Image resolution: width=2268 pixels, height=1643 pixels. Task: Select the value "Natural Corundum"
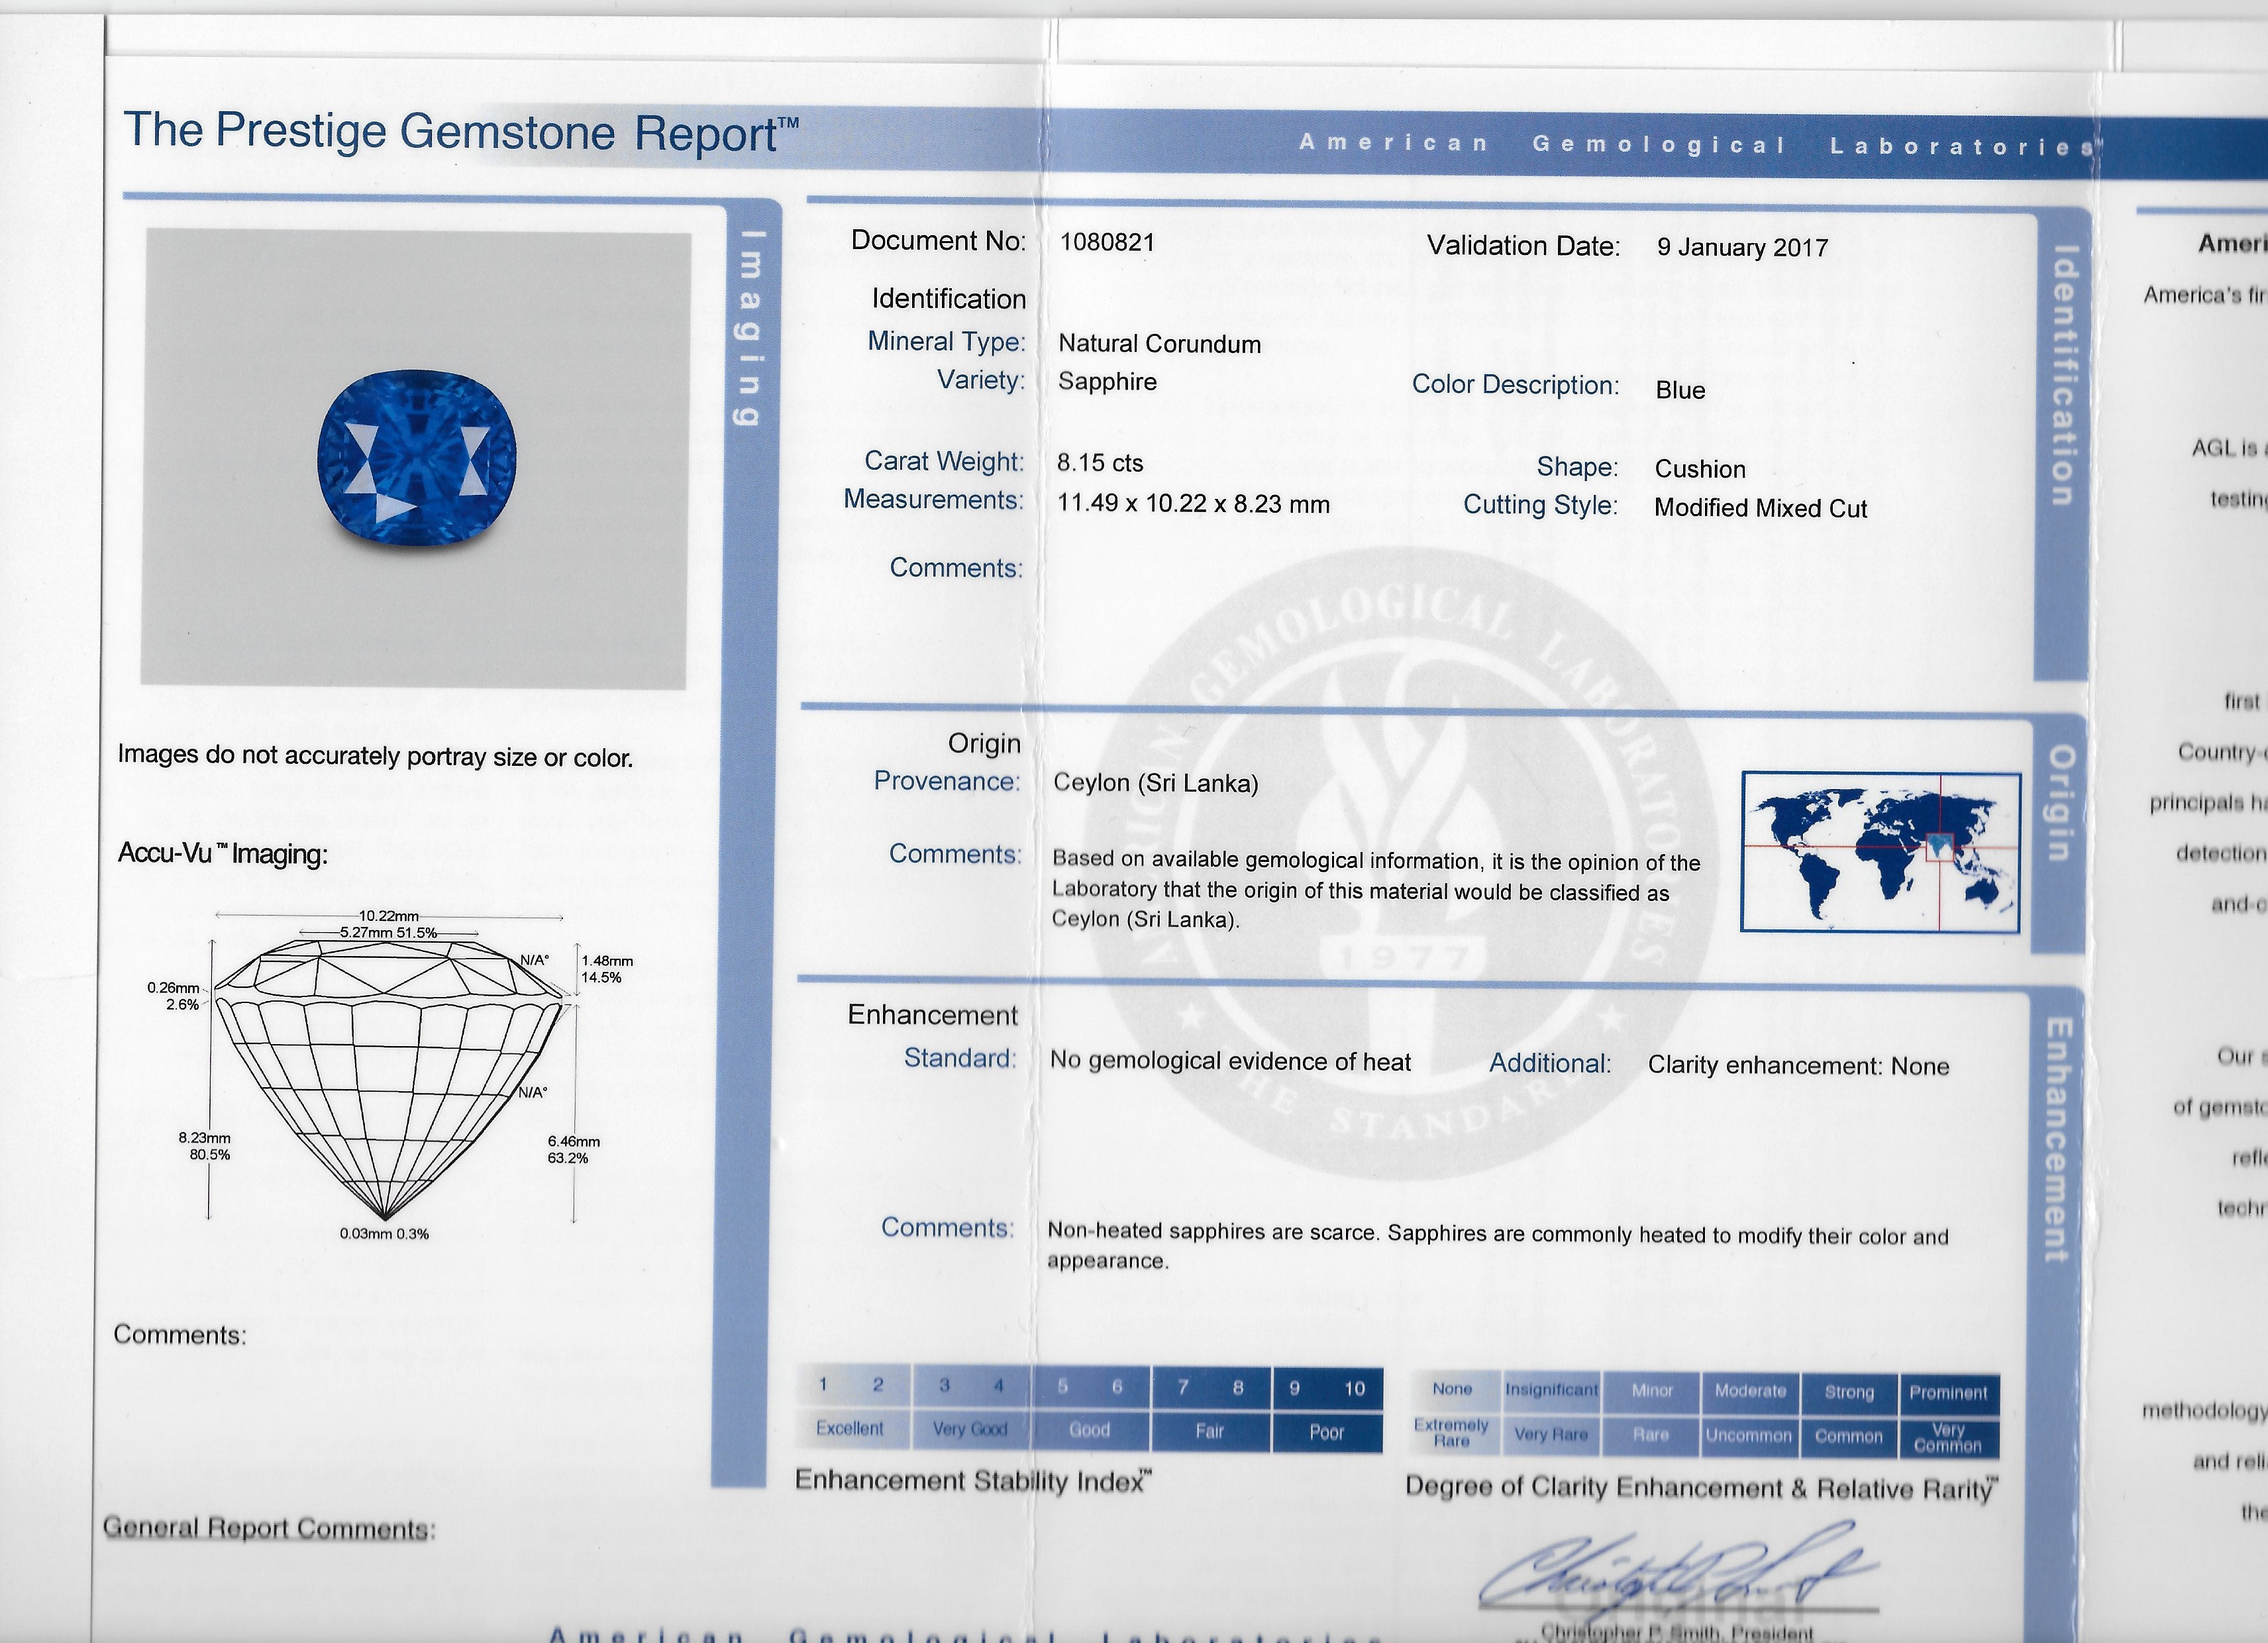pyautogui.click(x=1160, y=344)
